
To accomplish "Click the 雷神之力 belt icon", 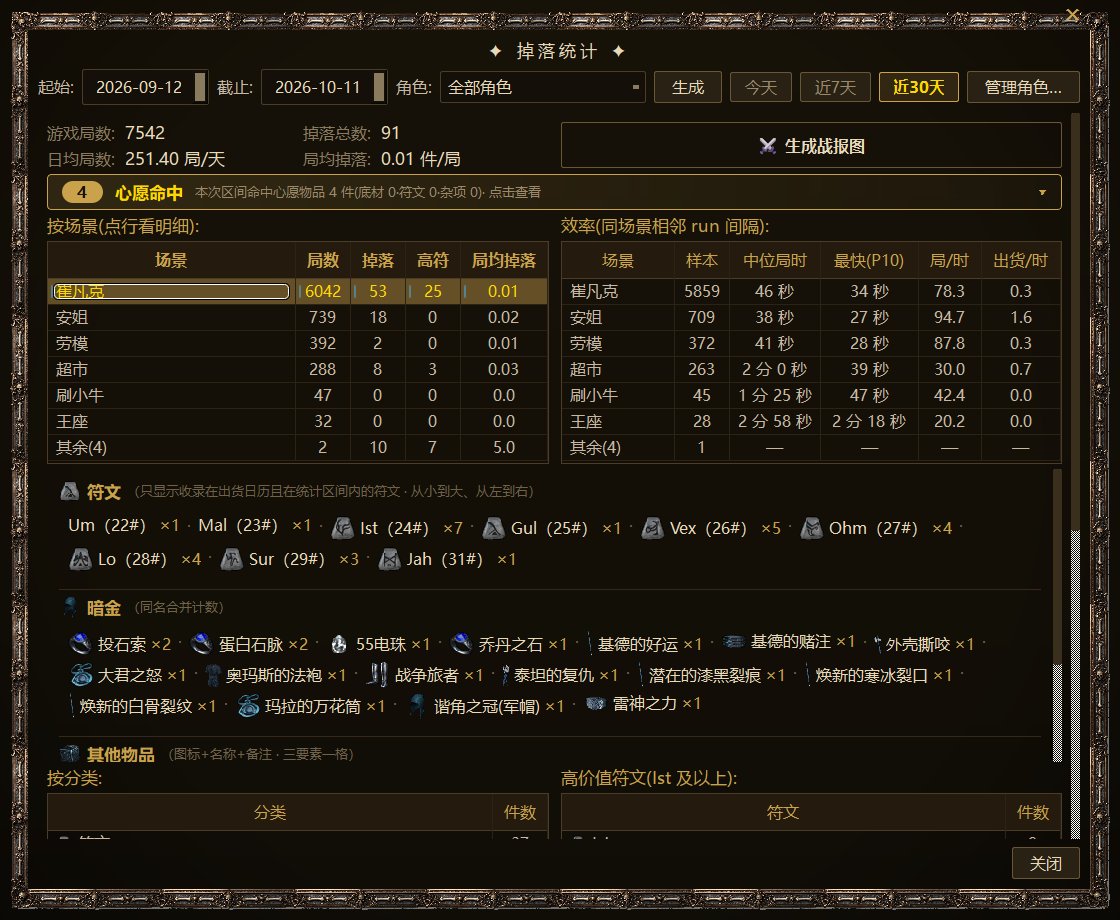I will point(596,704).
